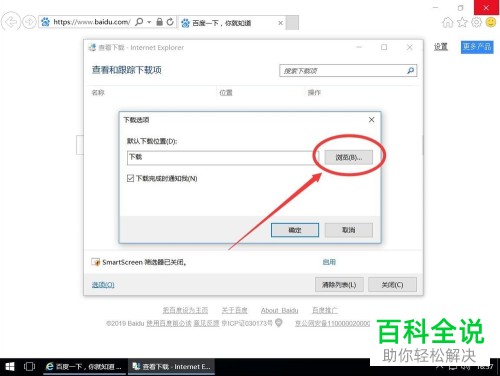Click the default download location text field
This screenshot has height=376, width=500.
click(223, 158)
